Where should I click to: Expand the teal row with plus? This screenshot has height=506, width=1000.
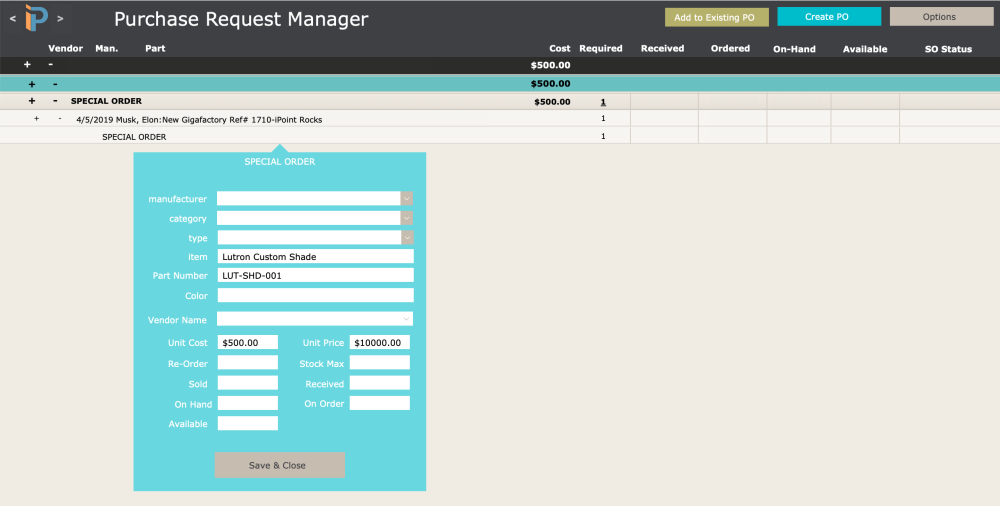point(31,84)
